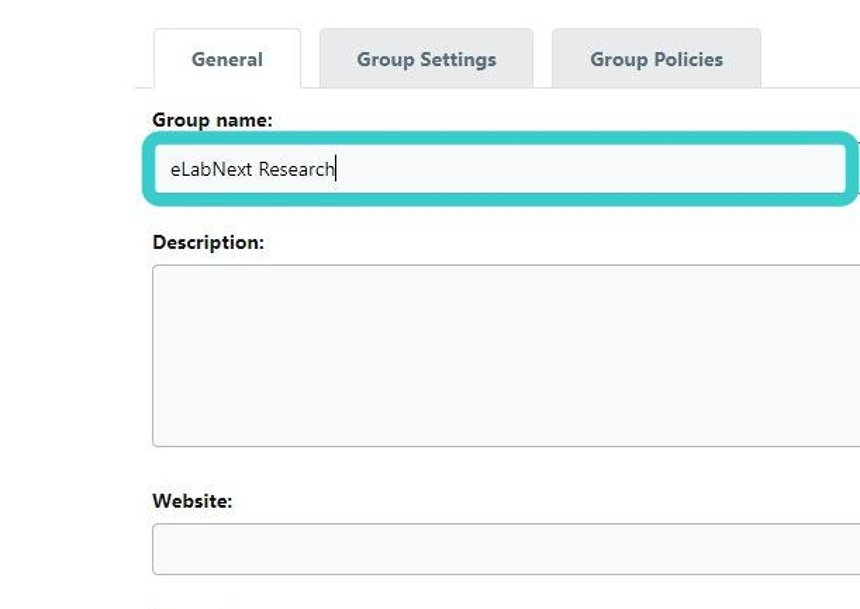860x609 pixels.
Task: Click inside the Description text area
Action: pyautogui.click(x=506, y=356)
